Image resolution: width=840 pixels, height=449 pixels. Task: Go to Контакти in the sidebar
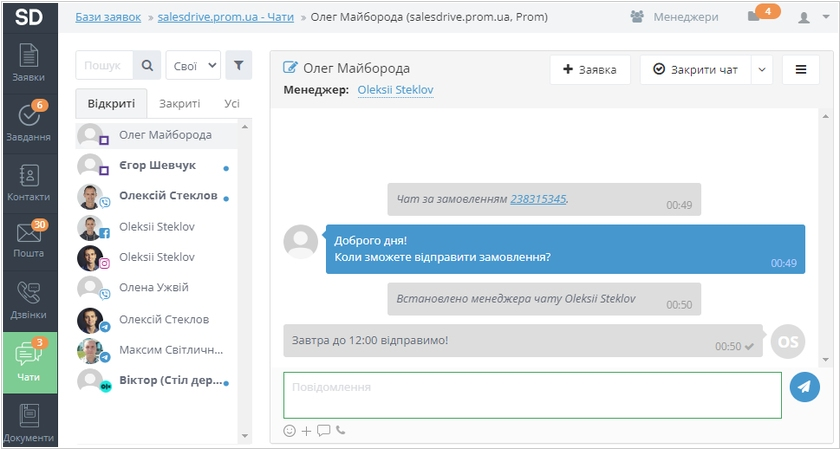[x=28, y=182]
